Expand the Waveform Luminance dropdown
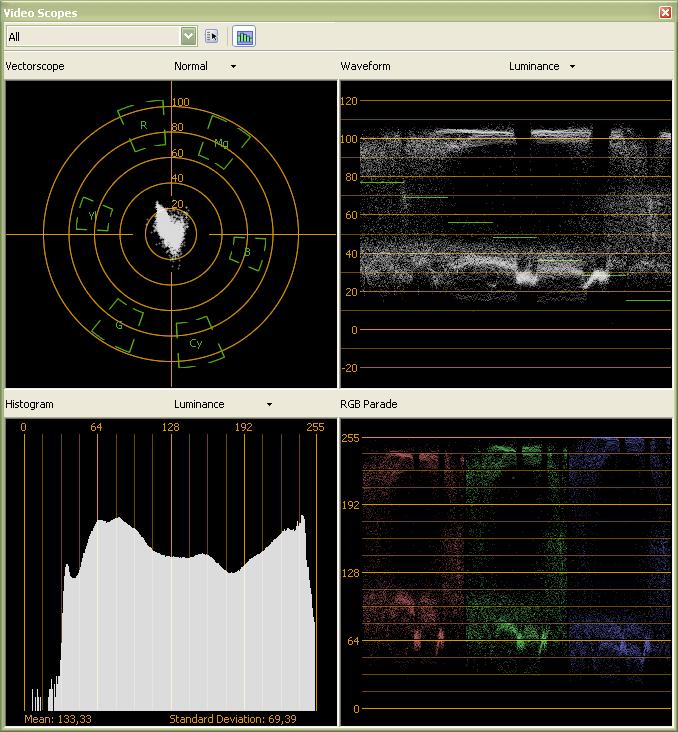 coord(572,67)
